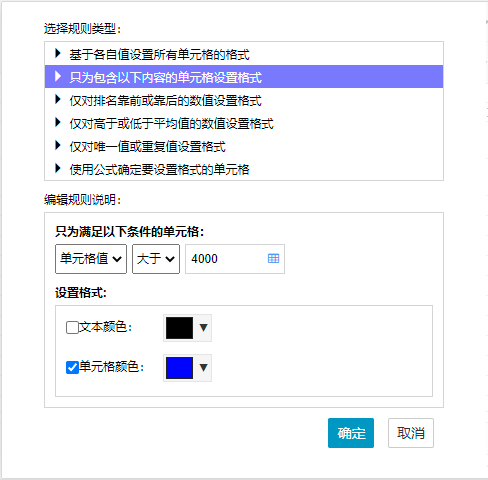488x480 pixels.
Task: Click triangle icon beside 仅对唯一值或重复值设置格式
Action: tap(58, 145)
